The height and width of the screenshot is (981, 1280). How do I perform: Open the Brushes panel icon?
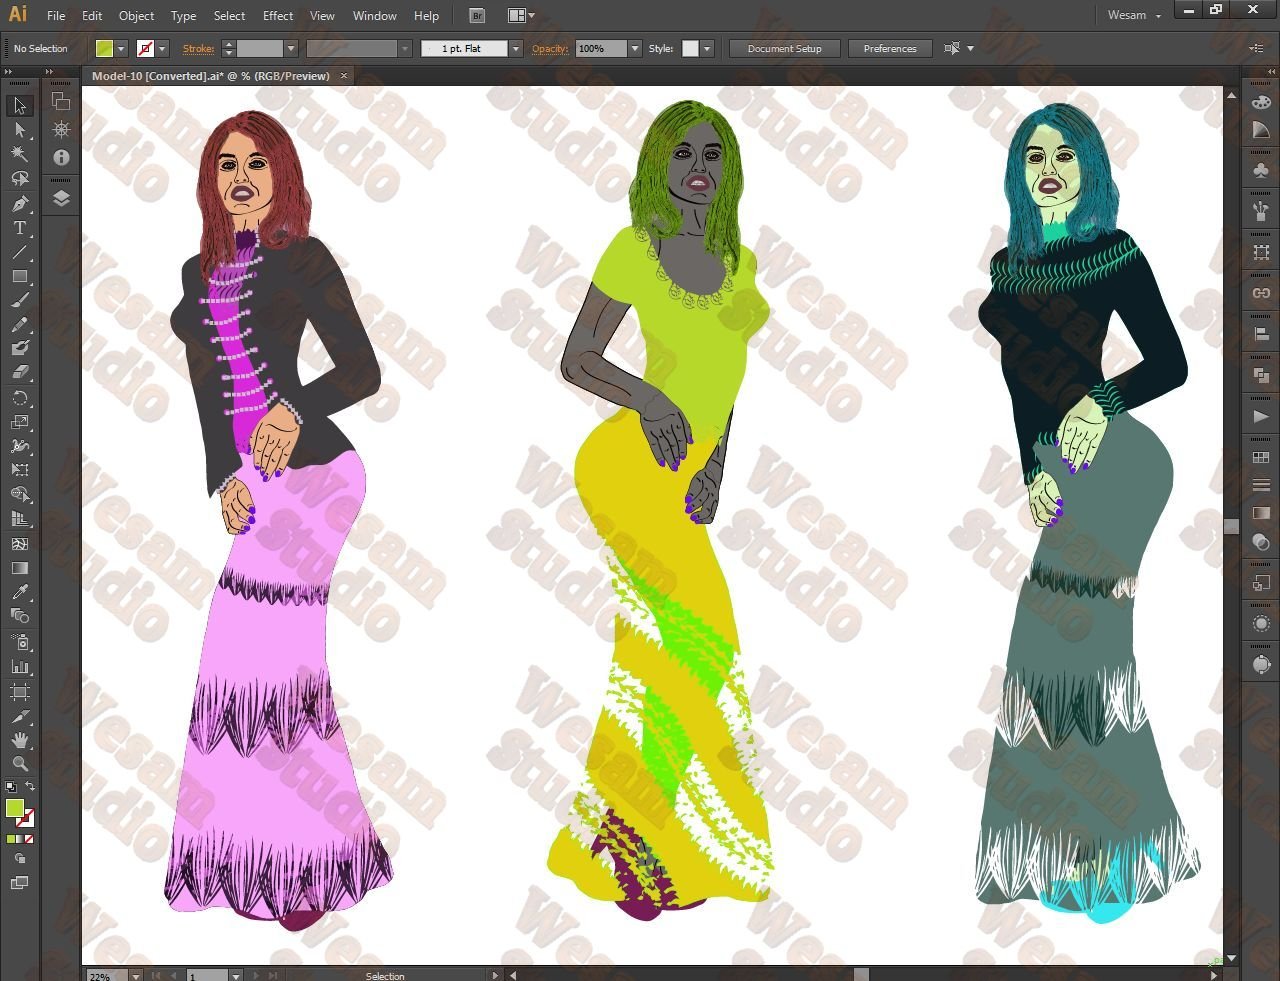coord(1261,210)
